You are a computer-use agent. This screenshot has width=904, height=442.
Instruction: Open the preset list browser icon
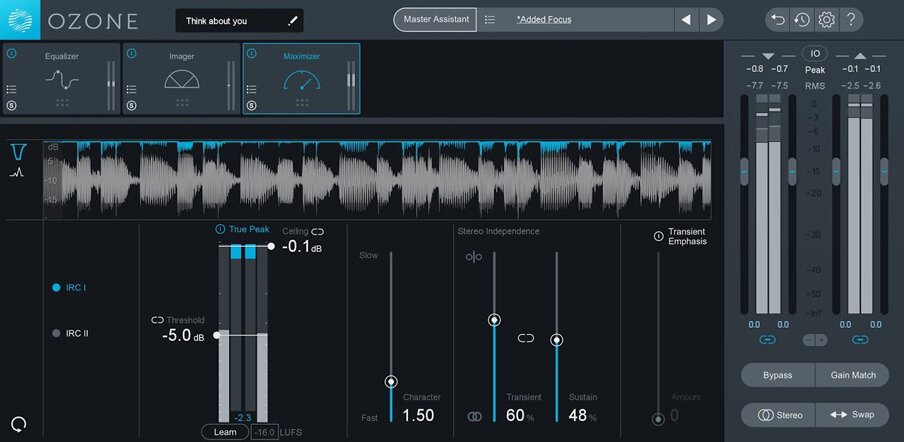[x=489, y=20]
